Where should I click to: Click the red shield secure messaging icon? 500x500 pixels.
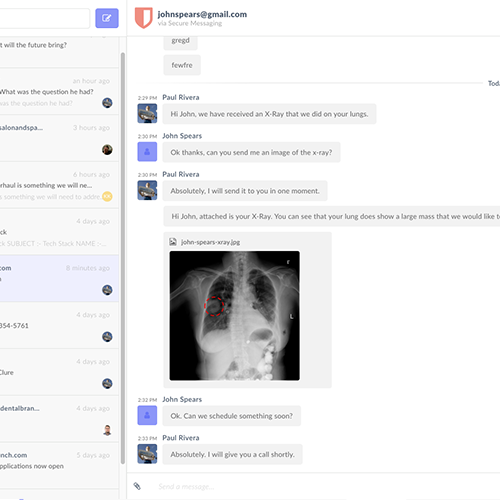(x=144, y=18)
